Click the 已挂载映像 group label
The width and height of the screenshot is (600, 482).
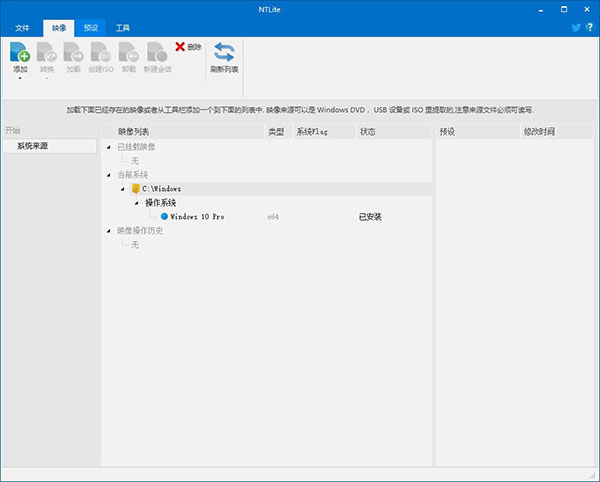(136, 147)
